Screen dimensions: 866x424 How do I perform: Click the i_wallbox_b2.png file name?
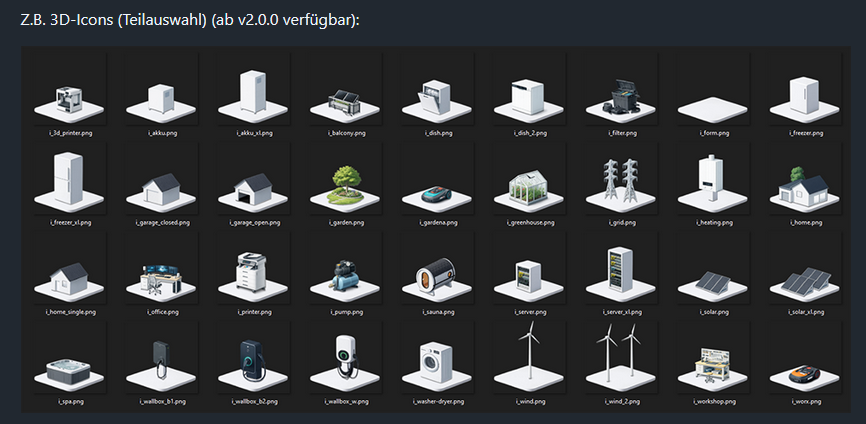pyautogui.click(x=255, y=402)
